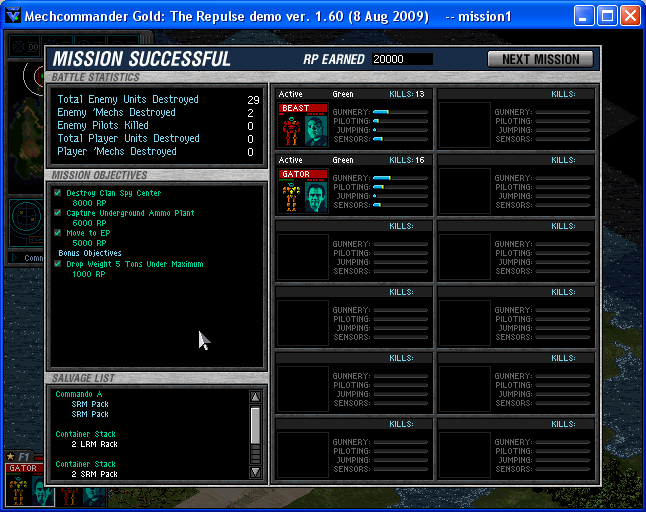Click salvage list scroll up arrow
Screen dimensions: 646x512
coord(255,396)
